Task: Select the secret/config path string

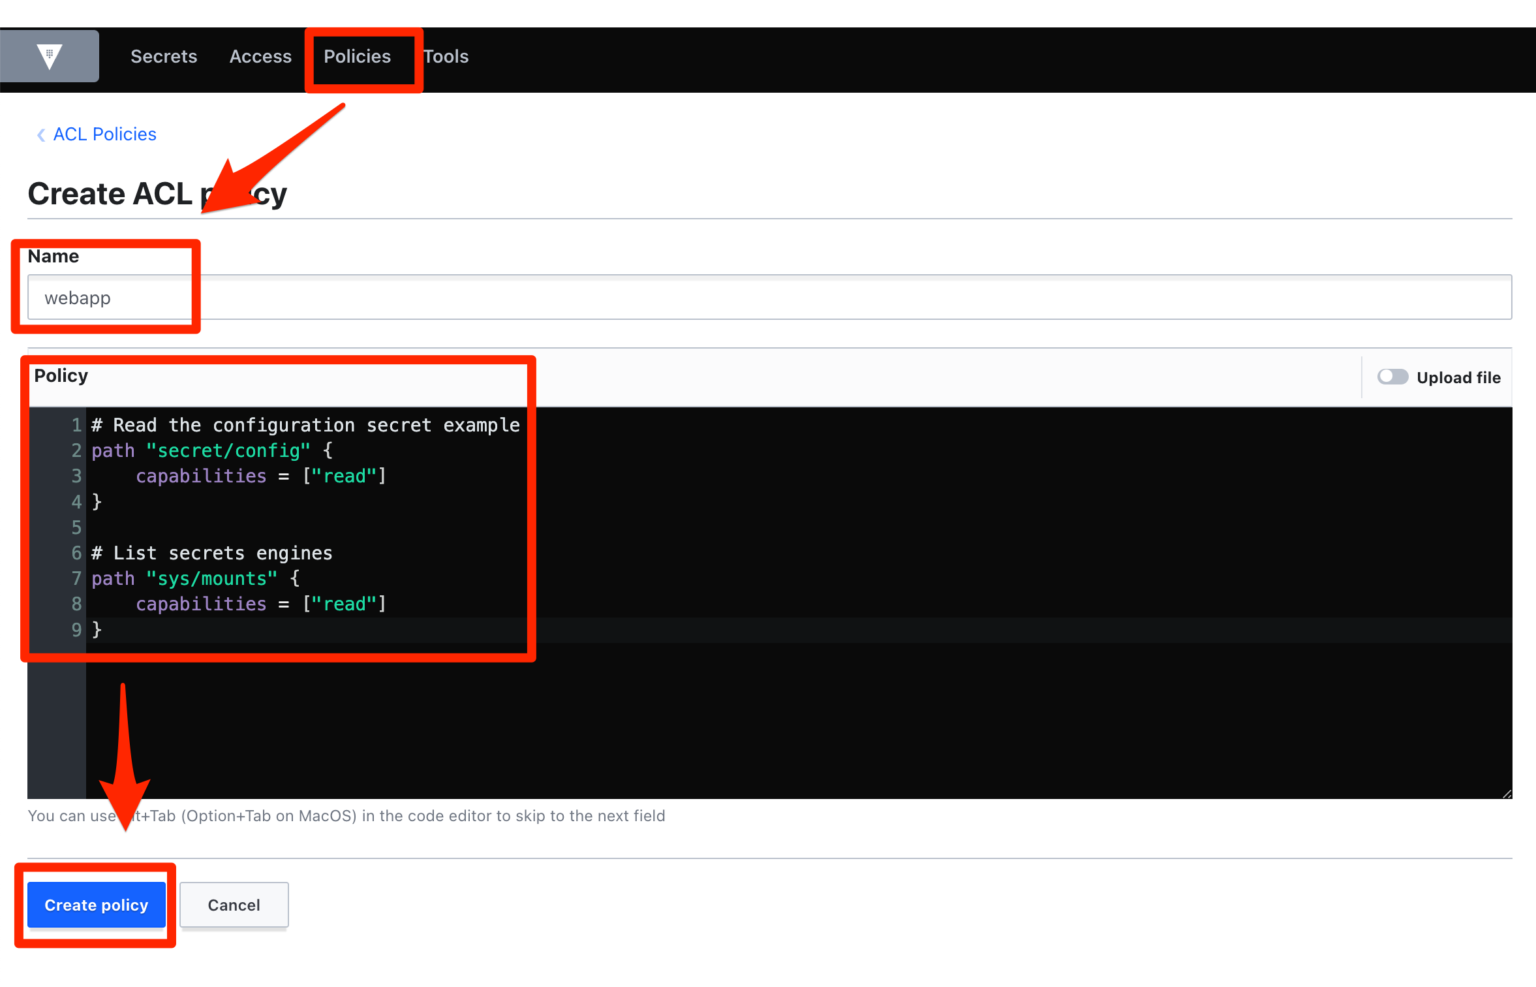Action: pos(229,450)
